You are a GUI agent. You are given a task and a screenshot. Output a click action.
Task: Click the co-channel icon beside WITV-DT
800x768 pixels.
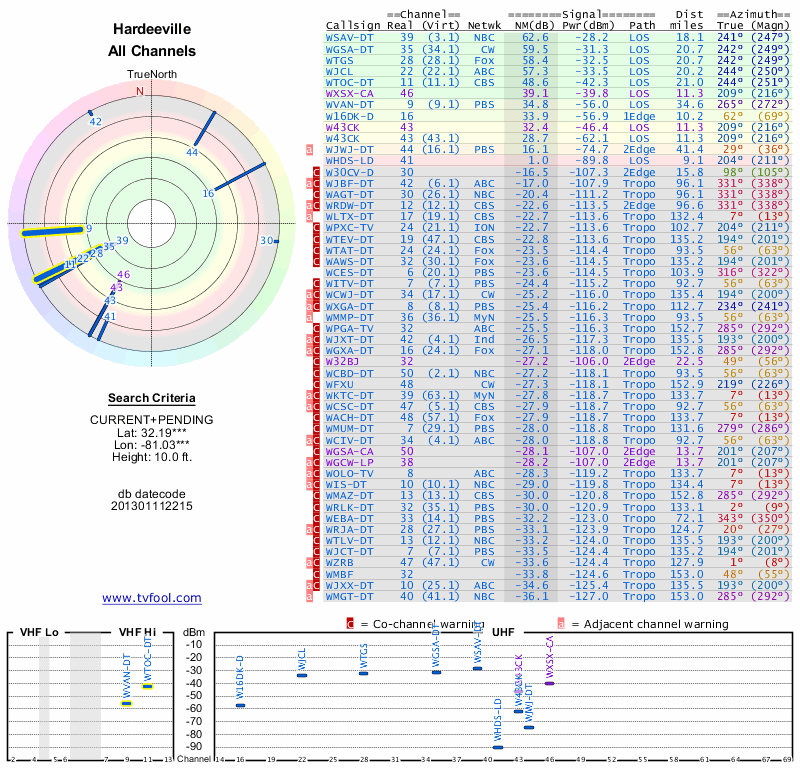coord(316,284)
